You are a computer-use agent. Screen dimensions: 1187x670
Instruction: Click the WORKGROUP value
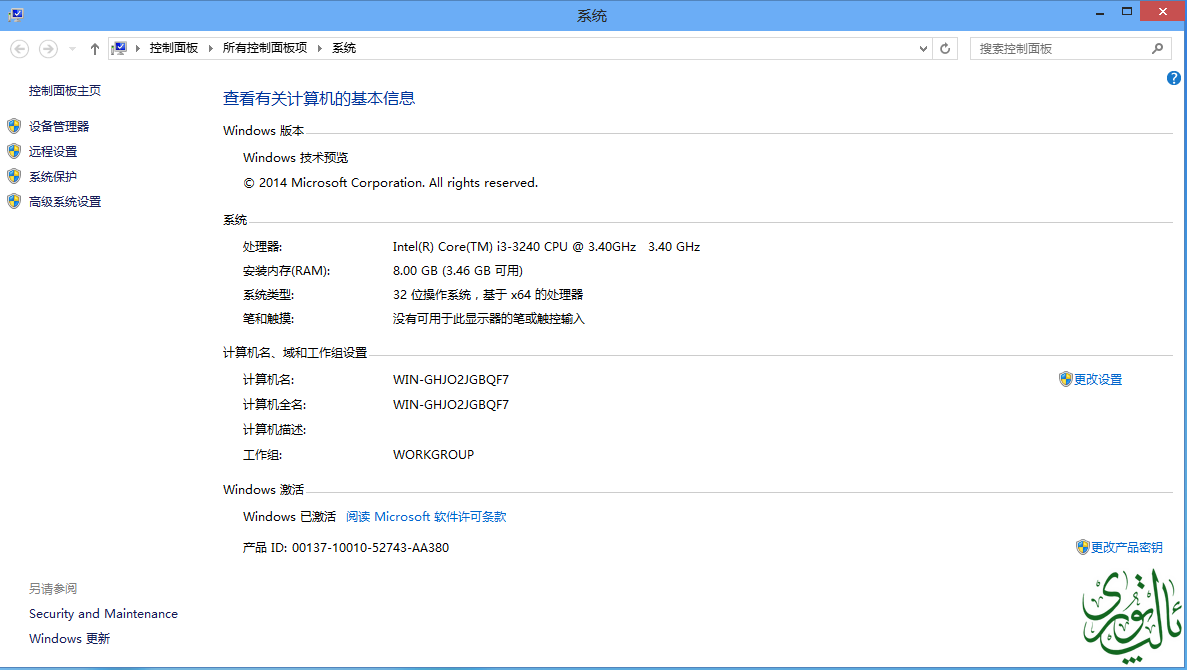pyautogui.click(x=433, y=454)
